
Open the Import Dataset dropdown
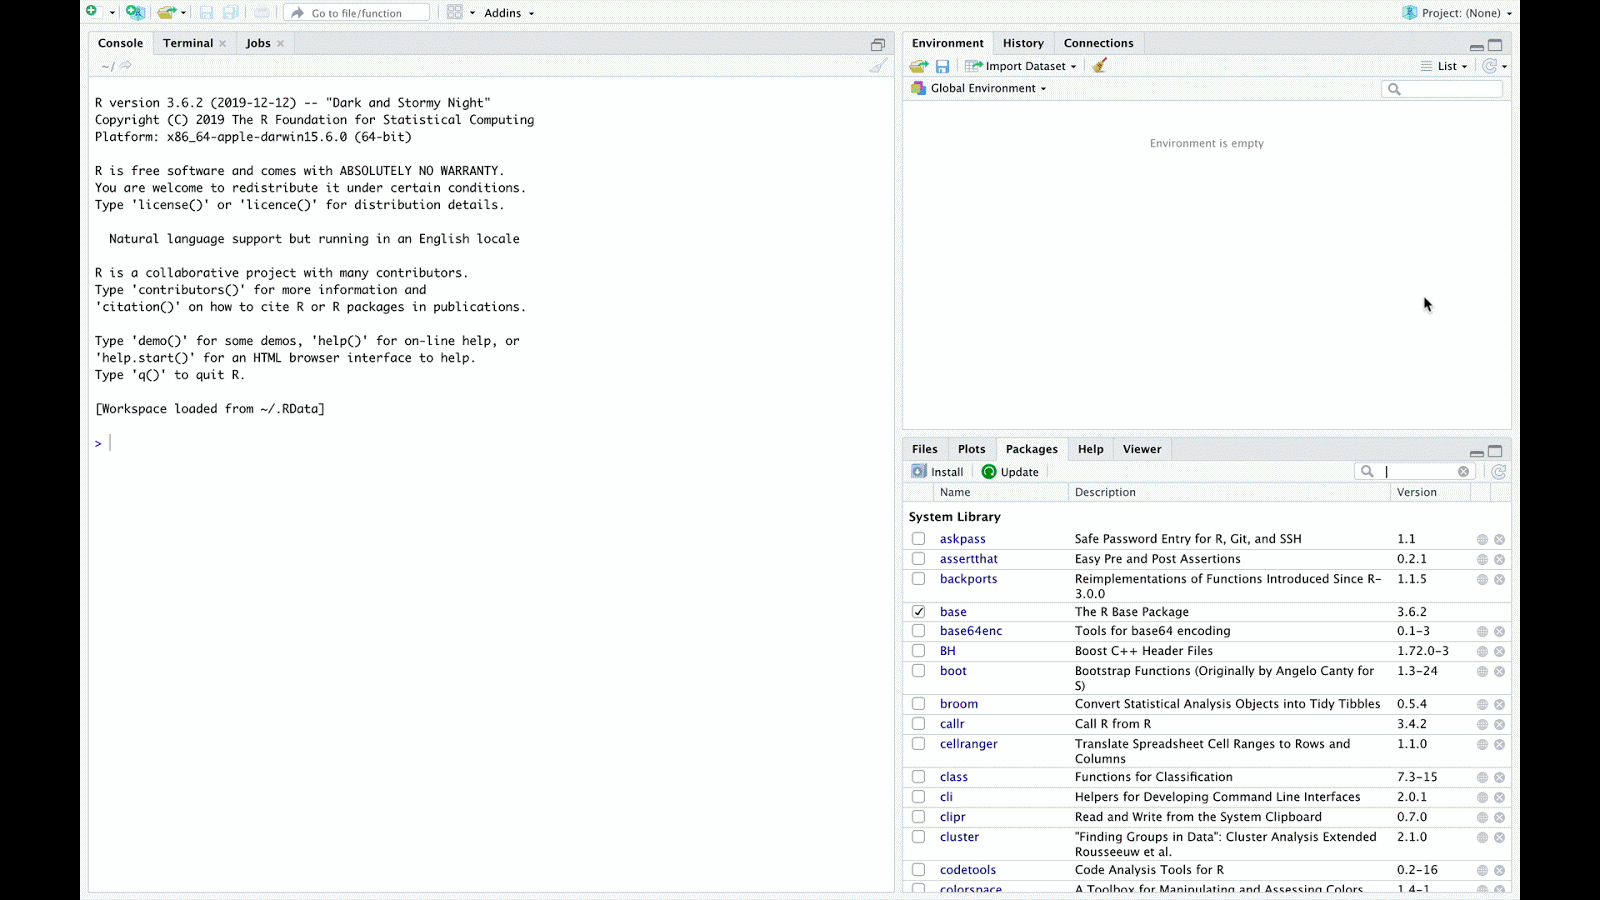point(1021,66)
